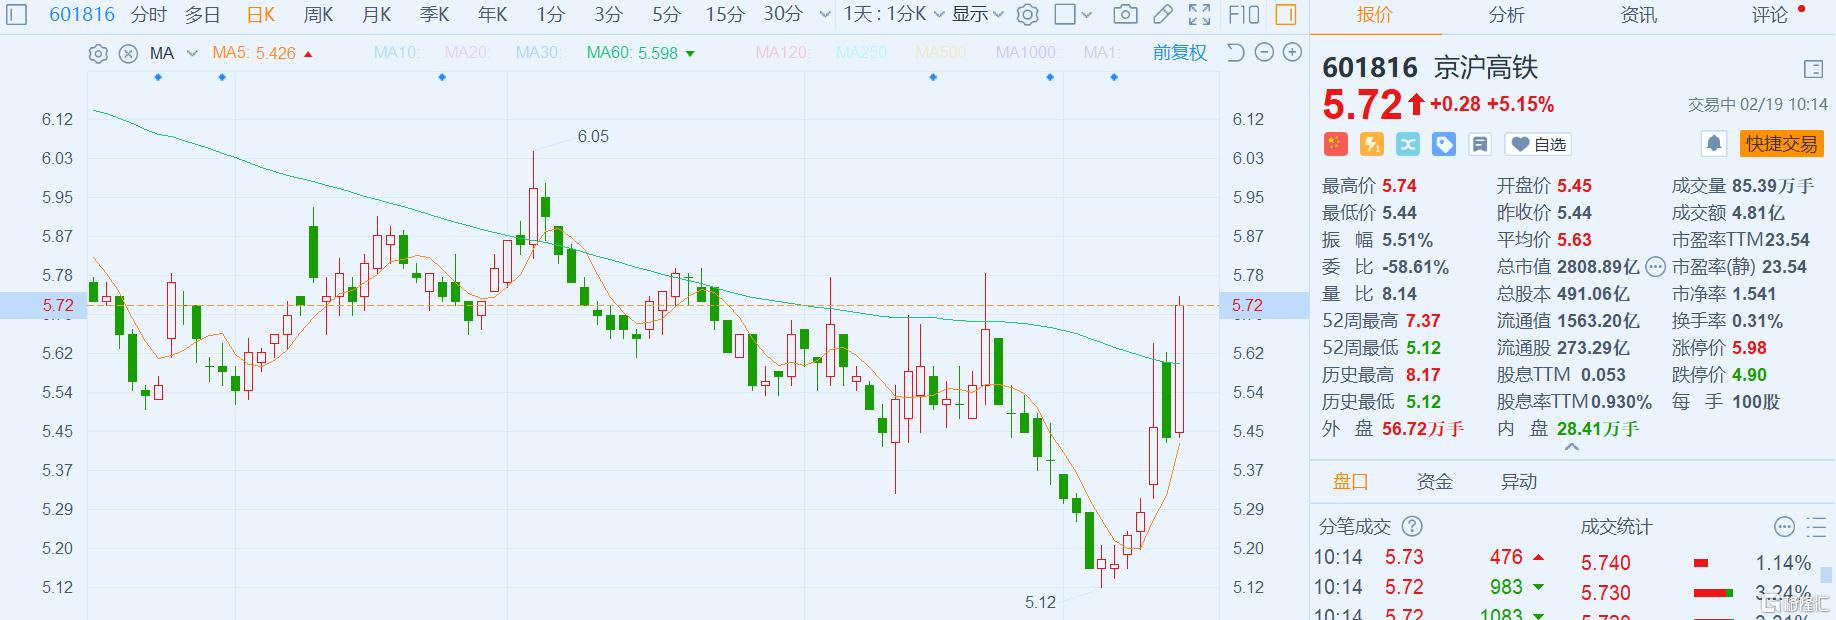This screenshot has width=1836, height=620.
Task: Toggle the orange right panel icon
Action: coord(1286,15)
